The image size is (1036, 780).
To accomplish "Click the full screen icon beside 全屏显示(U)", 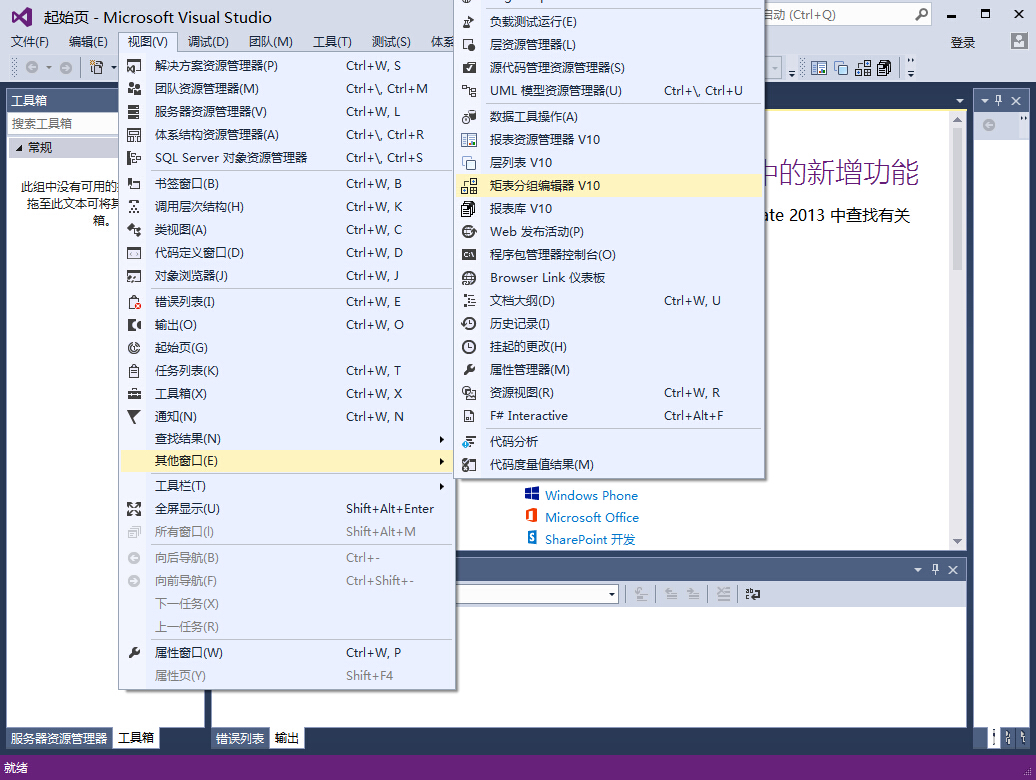I will pos(134,509).
